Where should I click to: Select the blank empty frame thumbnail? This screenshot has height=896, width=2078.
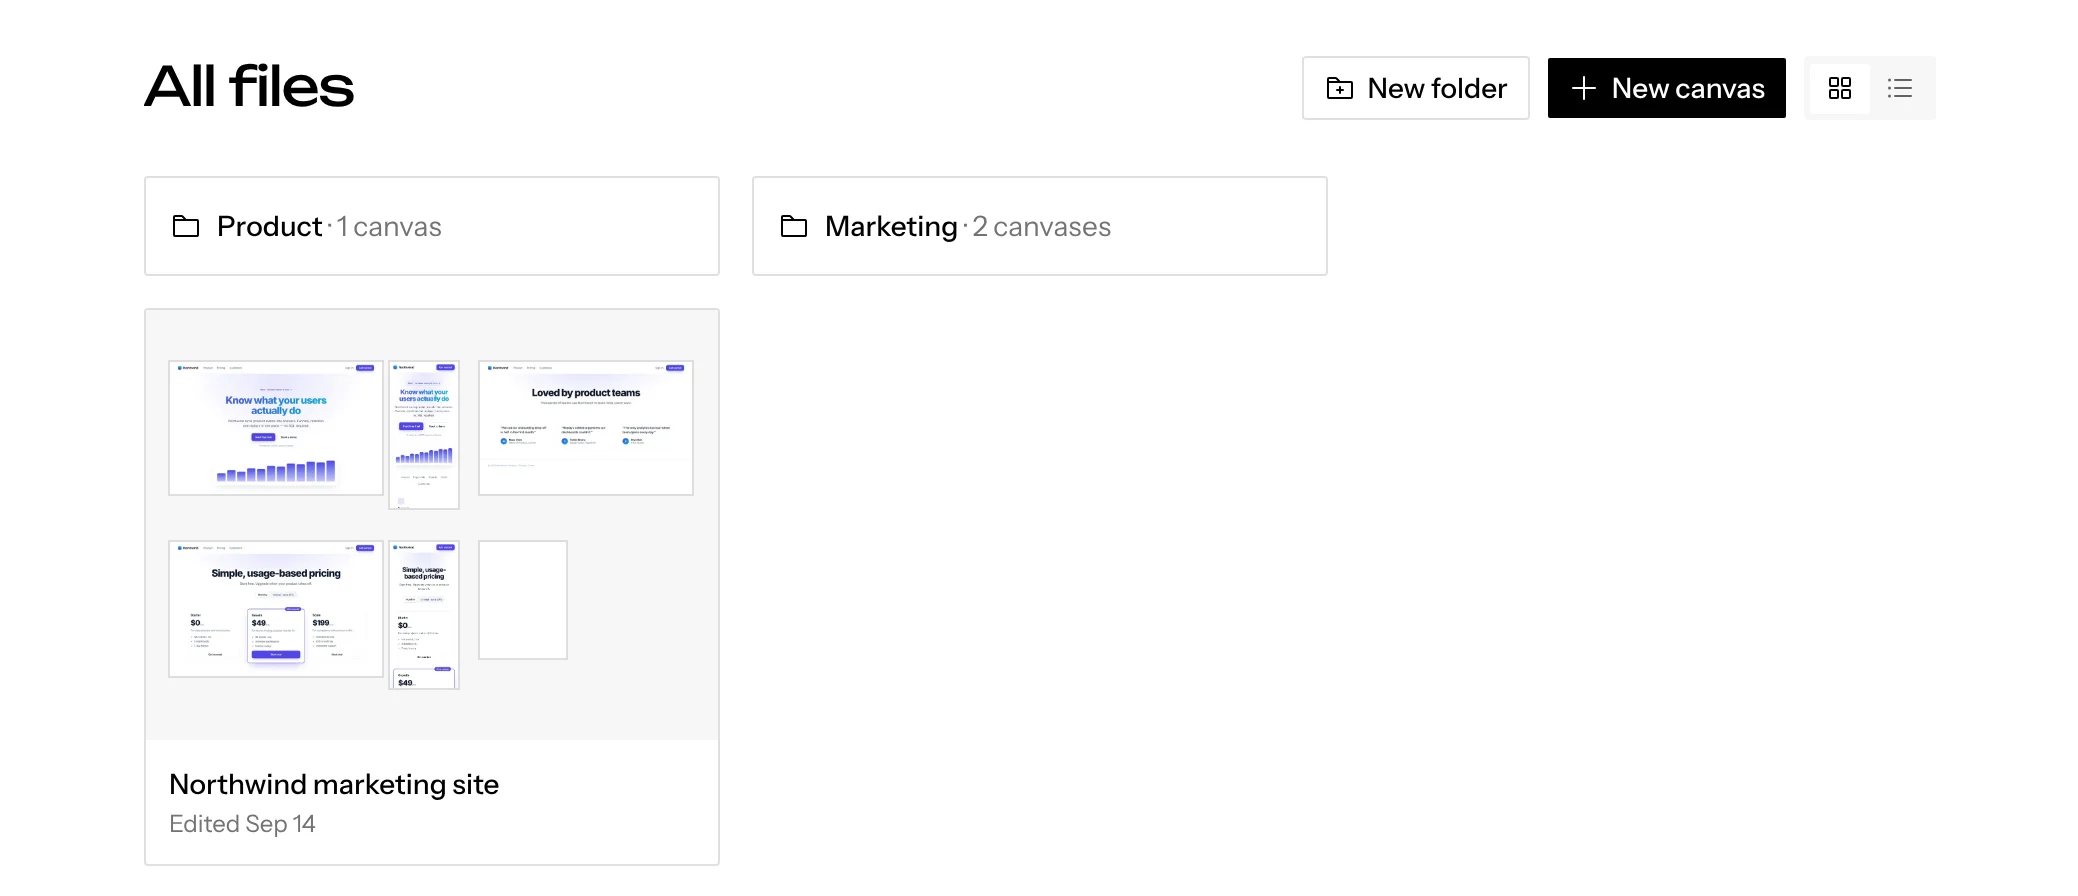click(x=523, y=600)
